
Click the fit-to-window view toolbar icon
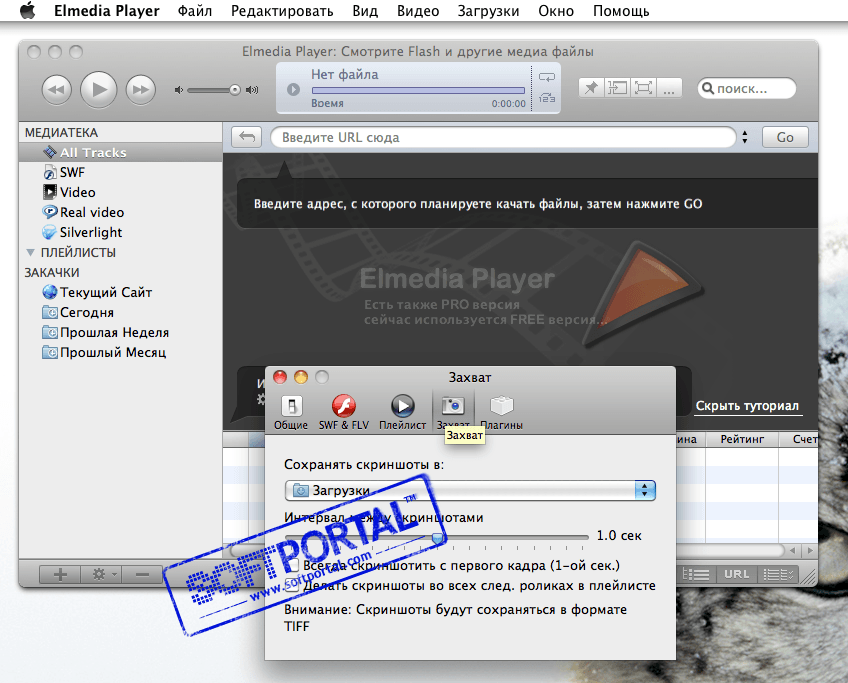tap(617, 88)
